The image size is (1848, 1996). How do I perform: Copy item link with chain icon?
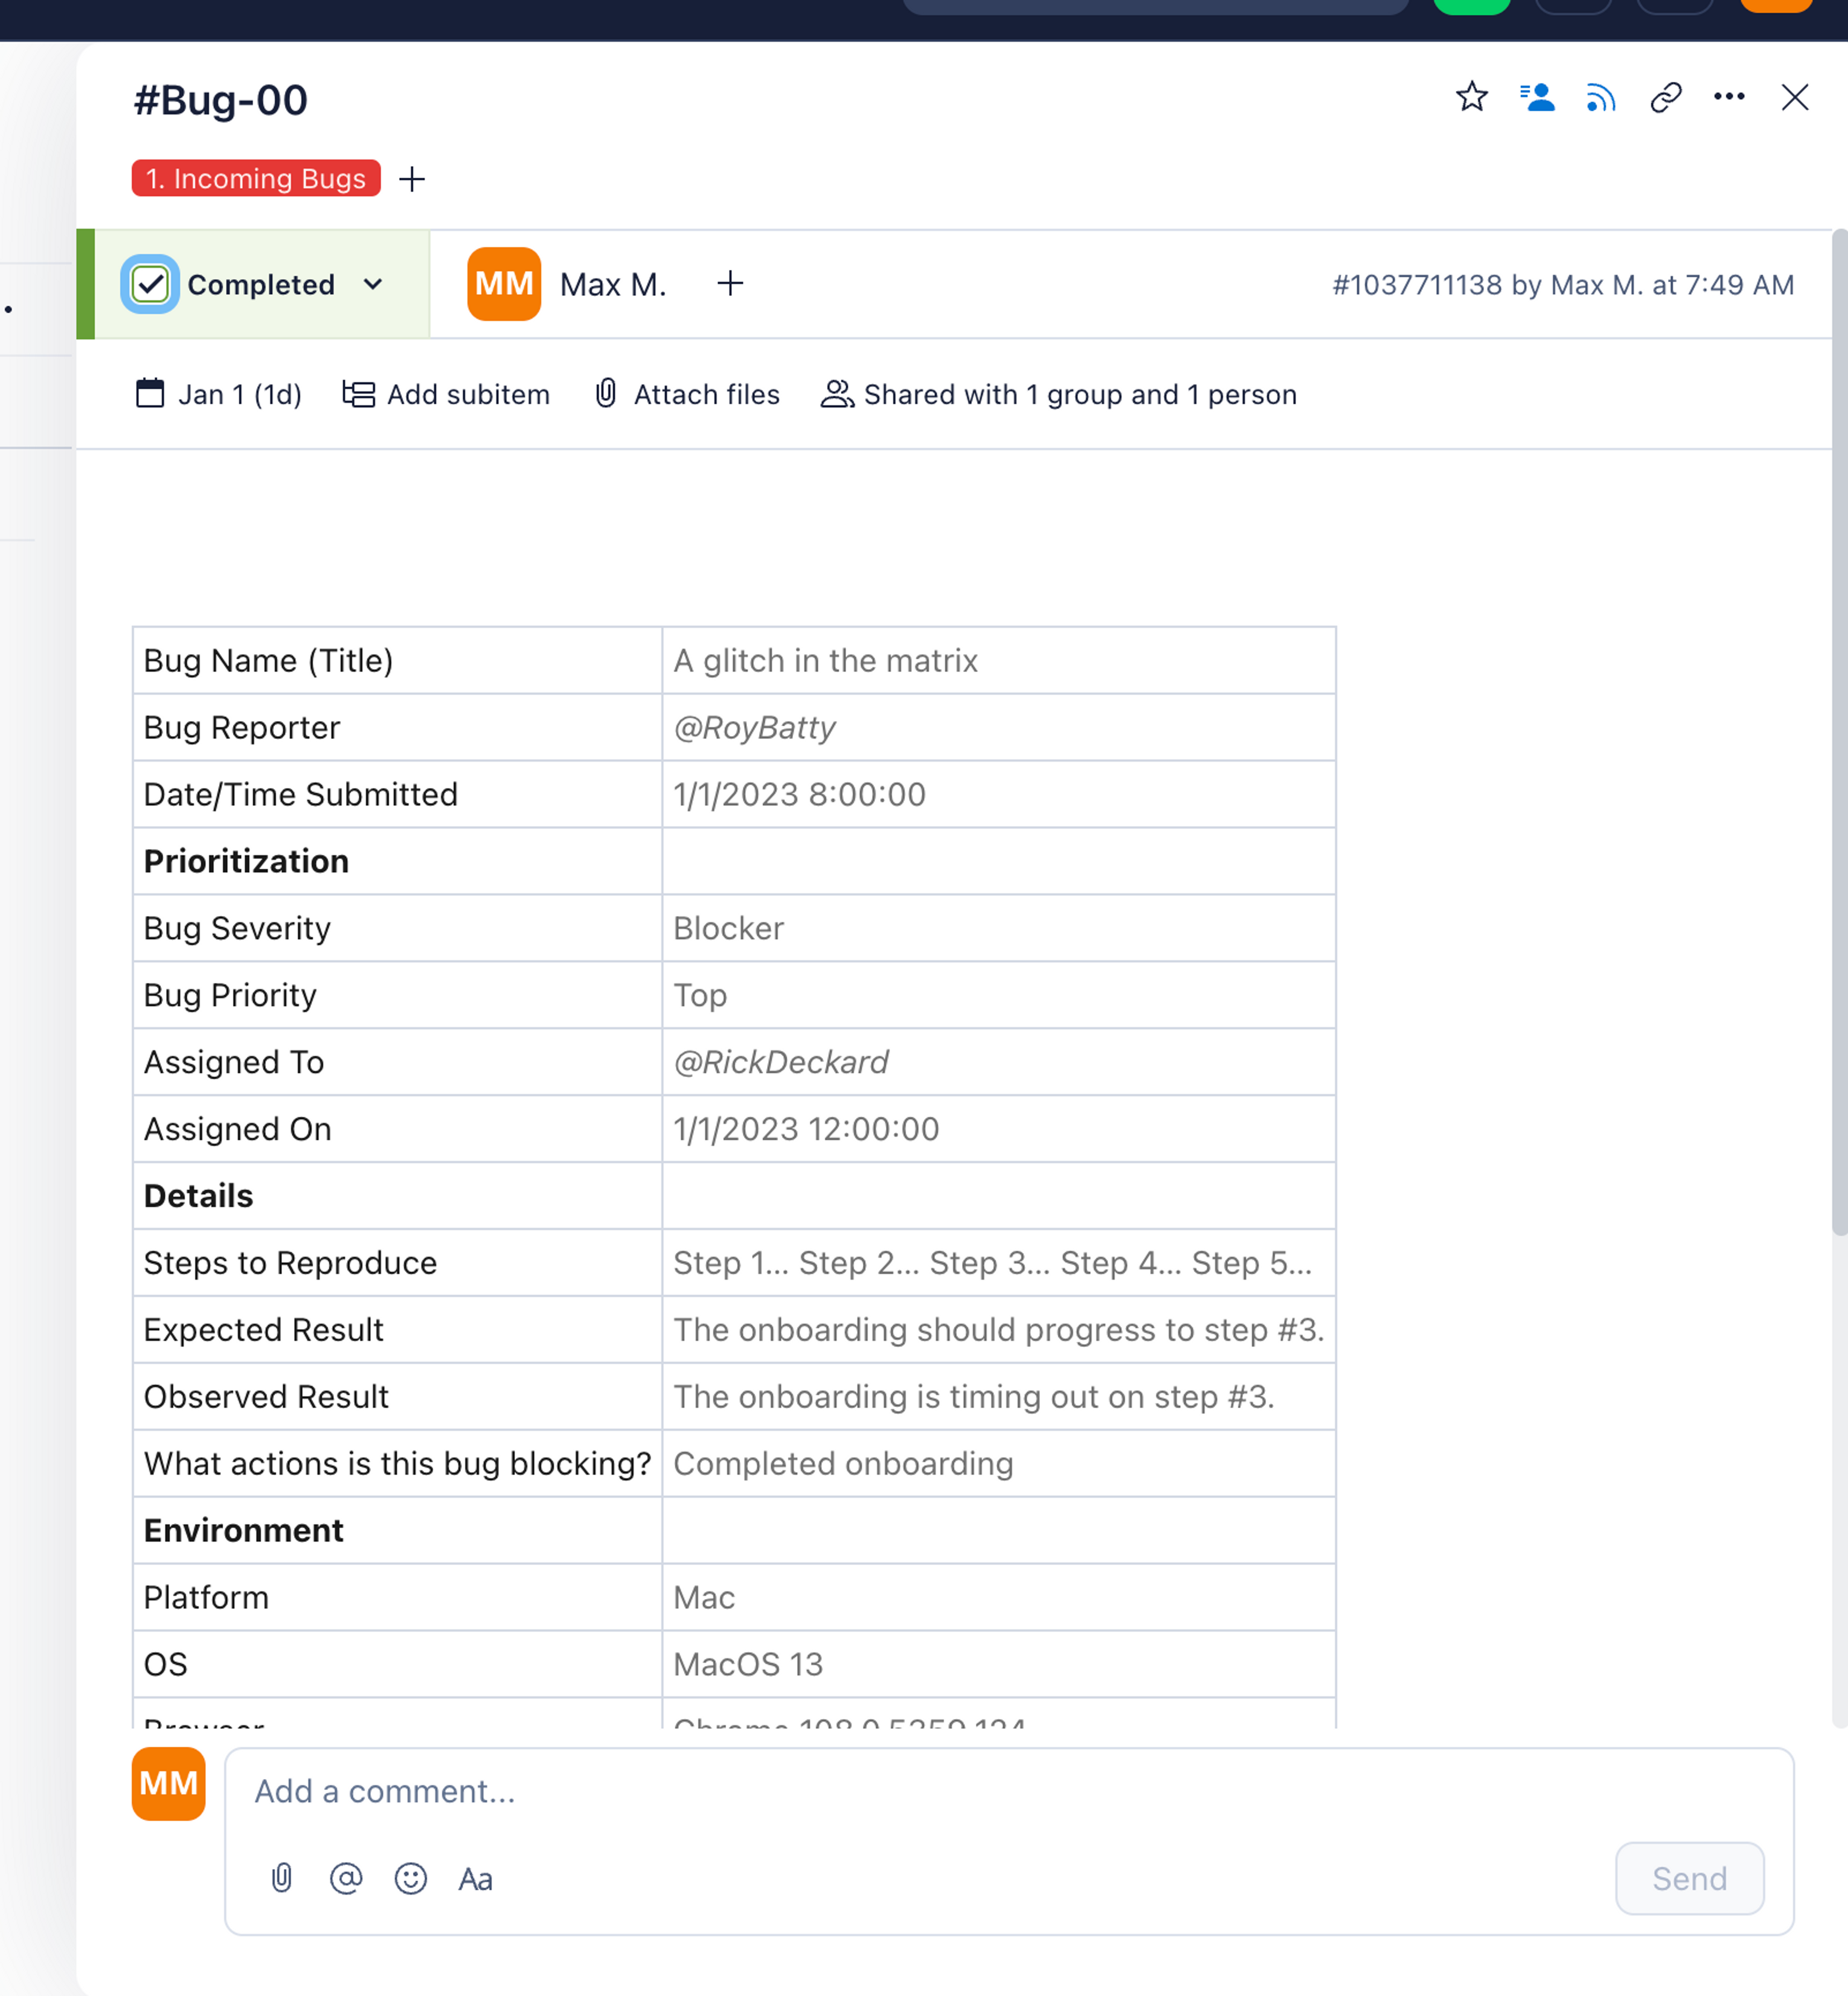coord(1665,97)
